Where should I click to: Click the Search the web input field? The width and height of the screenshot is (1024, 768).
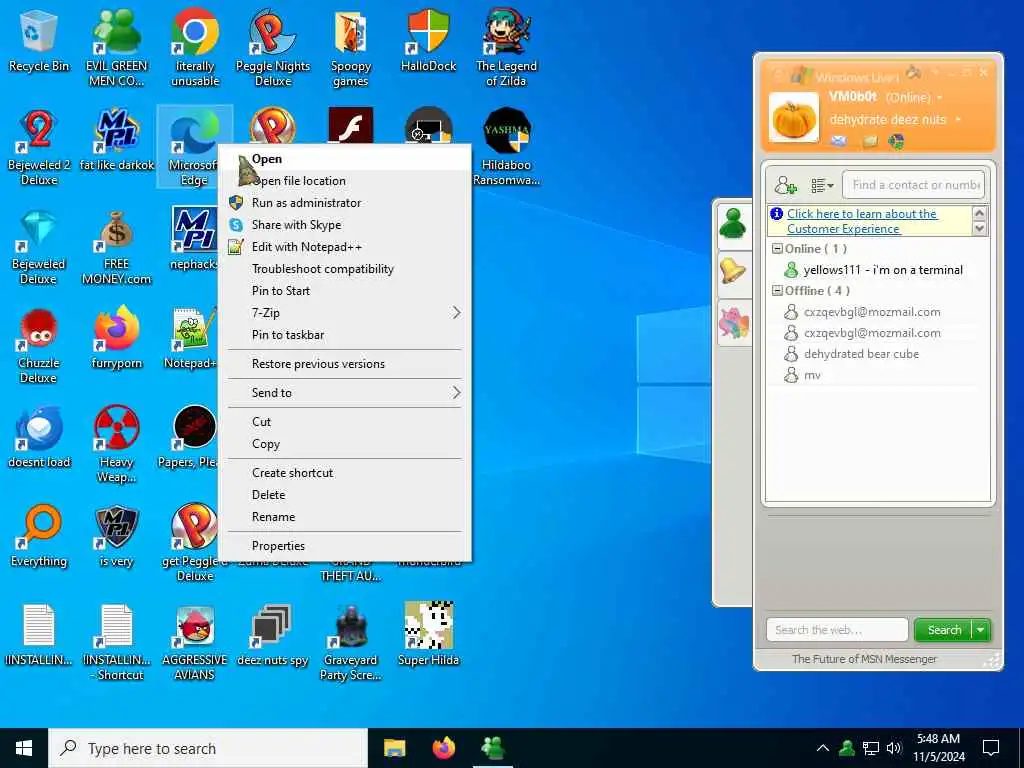837,630
